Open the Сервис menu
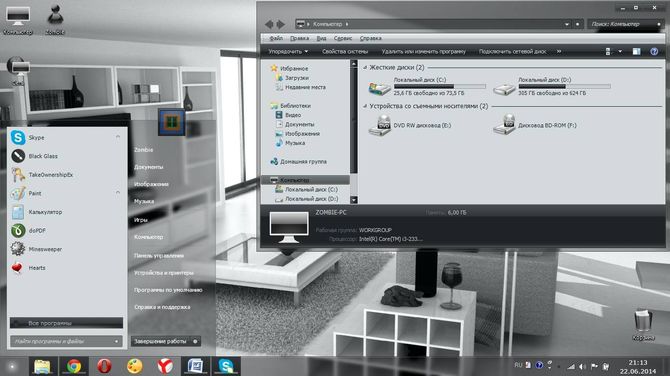This screenshot has width=670, height=376. [x=343, y=38]
